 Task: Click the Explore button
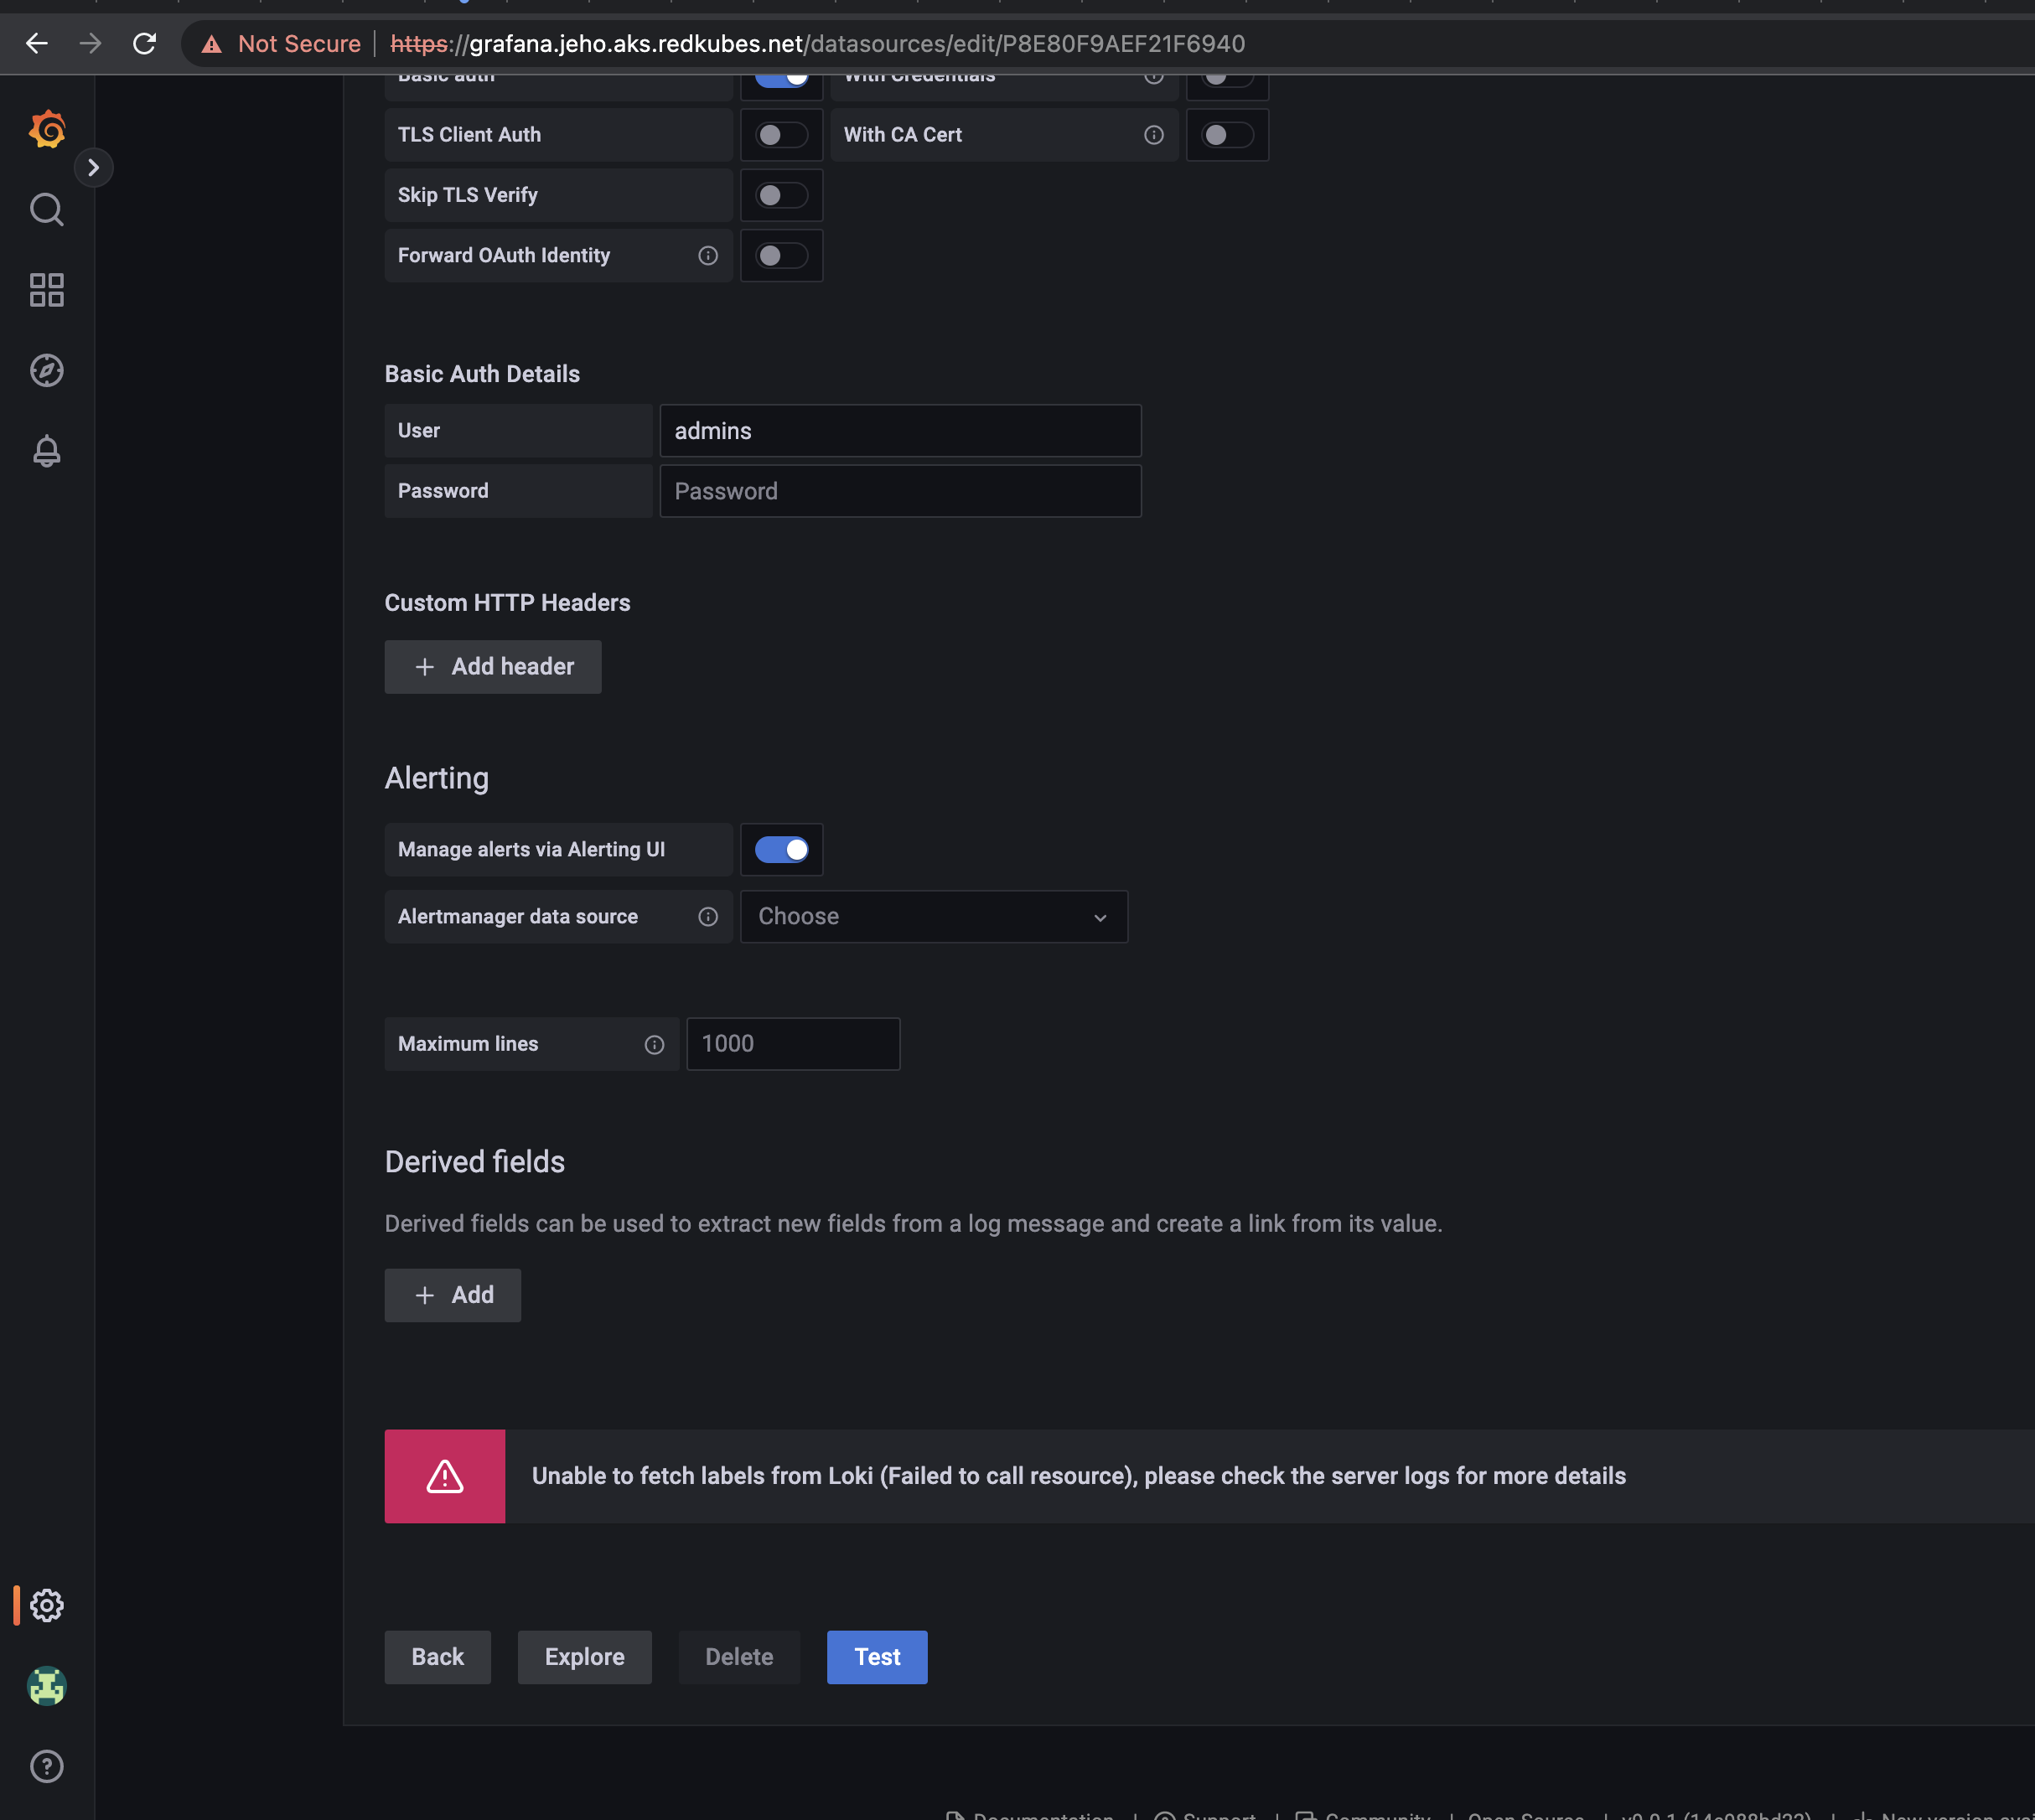[x=585, y=1658]
